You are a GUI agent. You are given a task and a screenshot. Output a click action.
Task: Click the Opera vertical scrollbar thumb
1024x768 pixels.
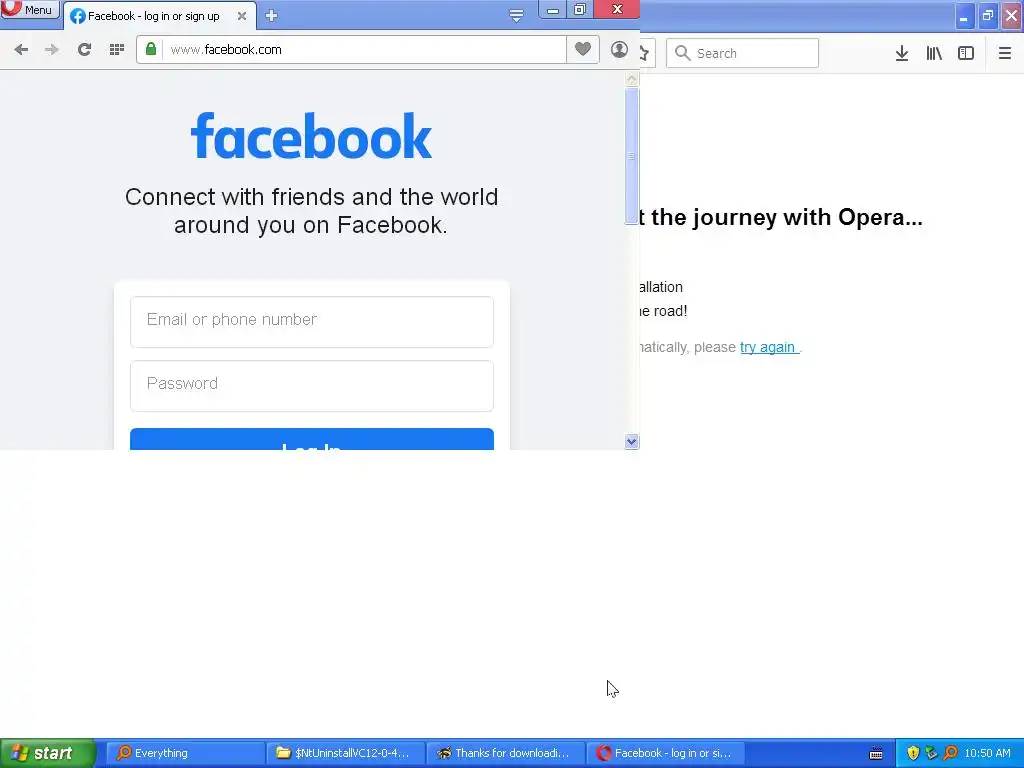coord(632,155)
